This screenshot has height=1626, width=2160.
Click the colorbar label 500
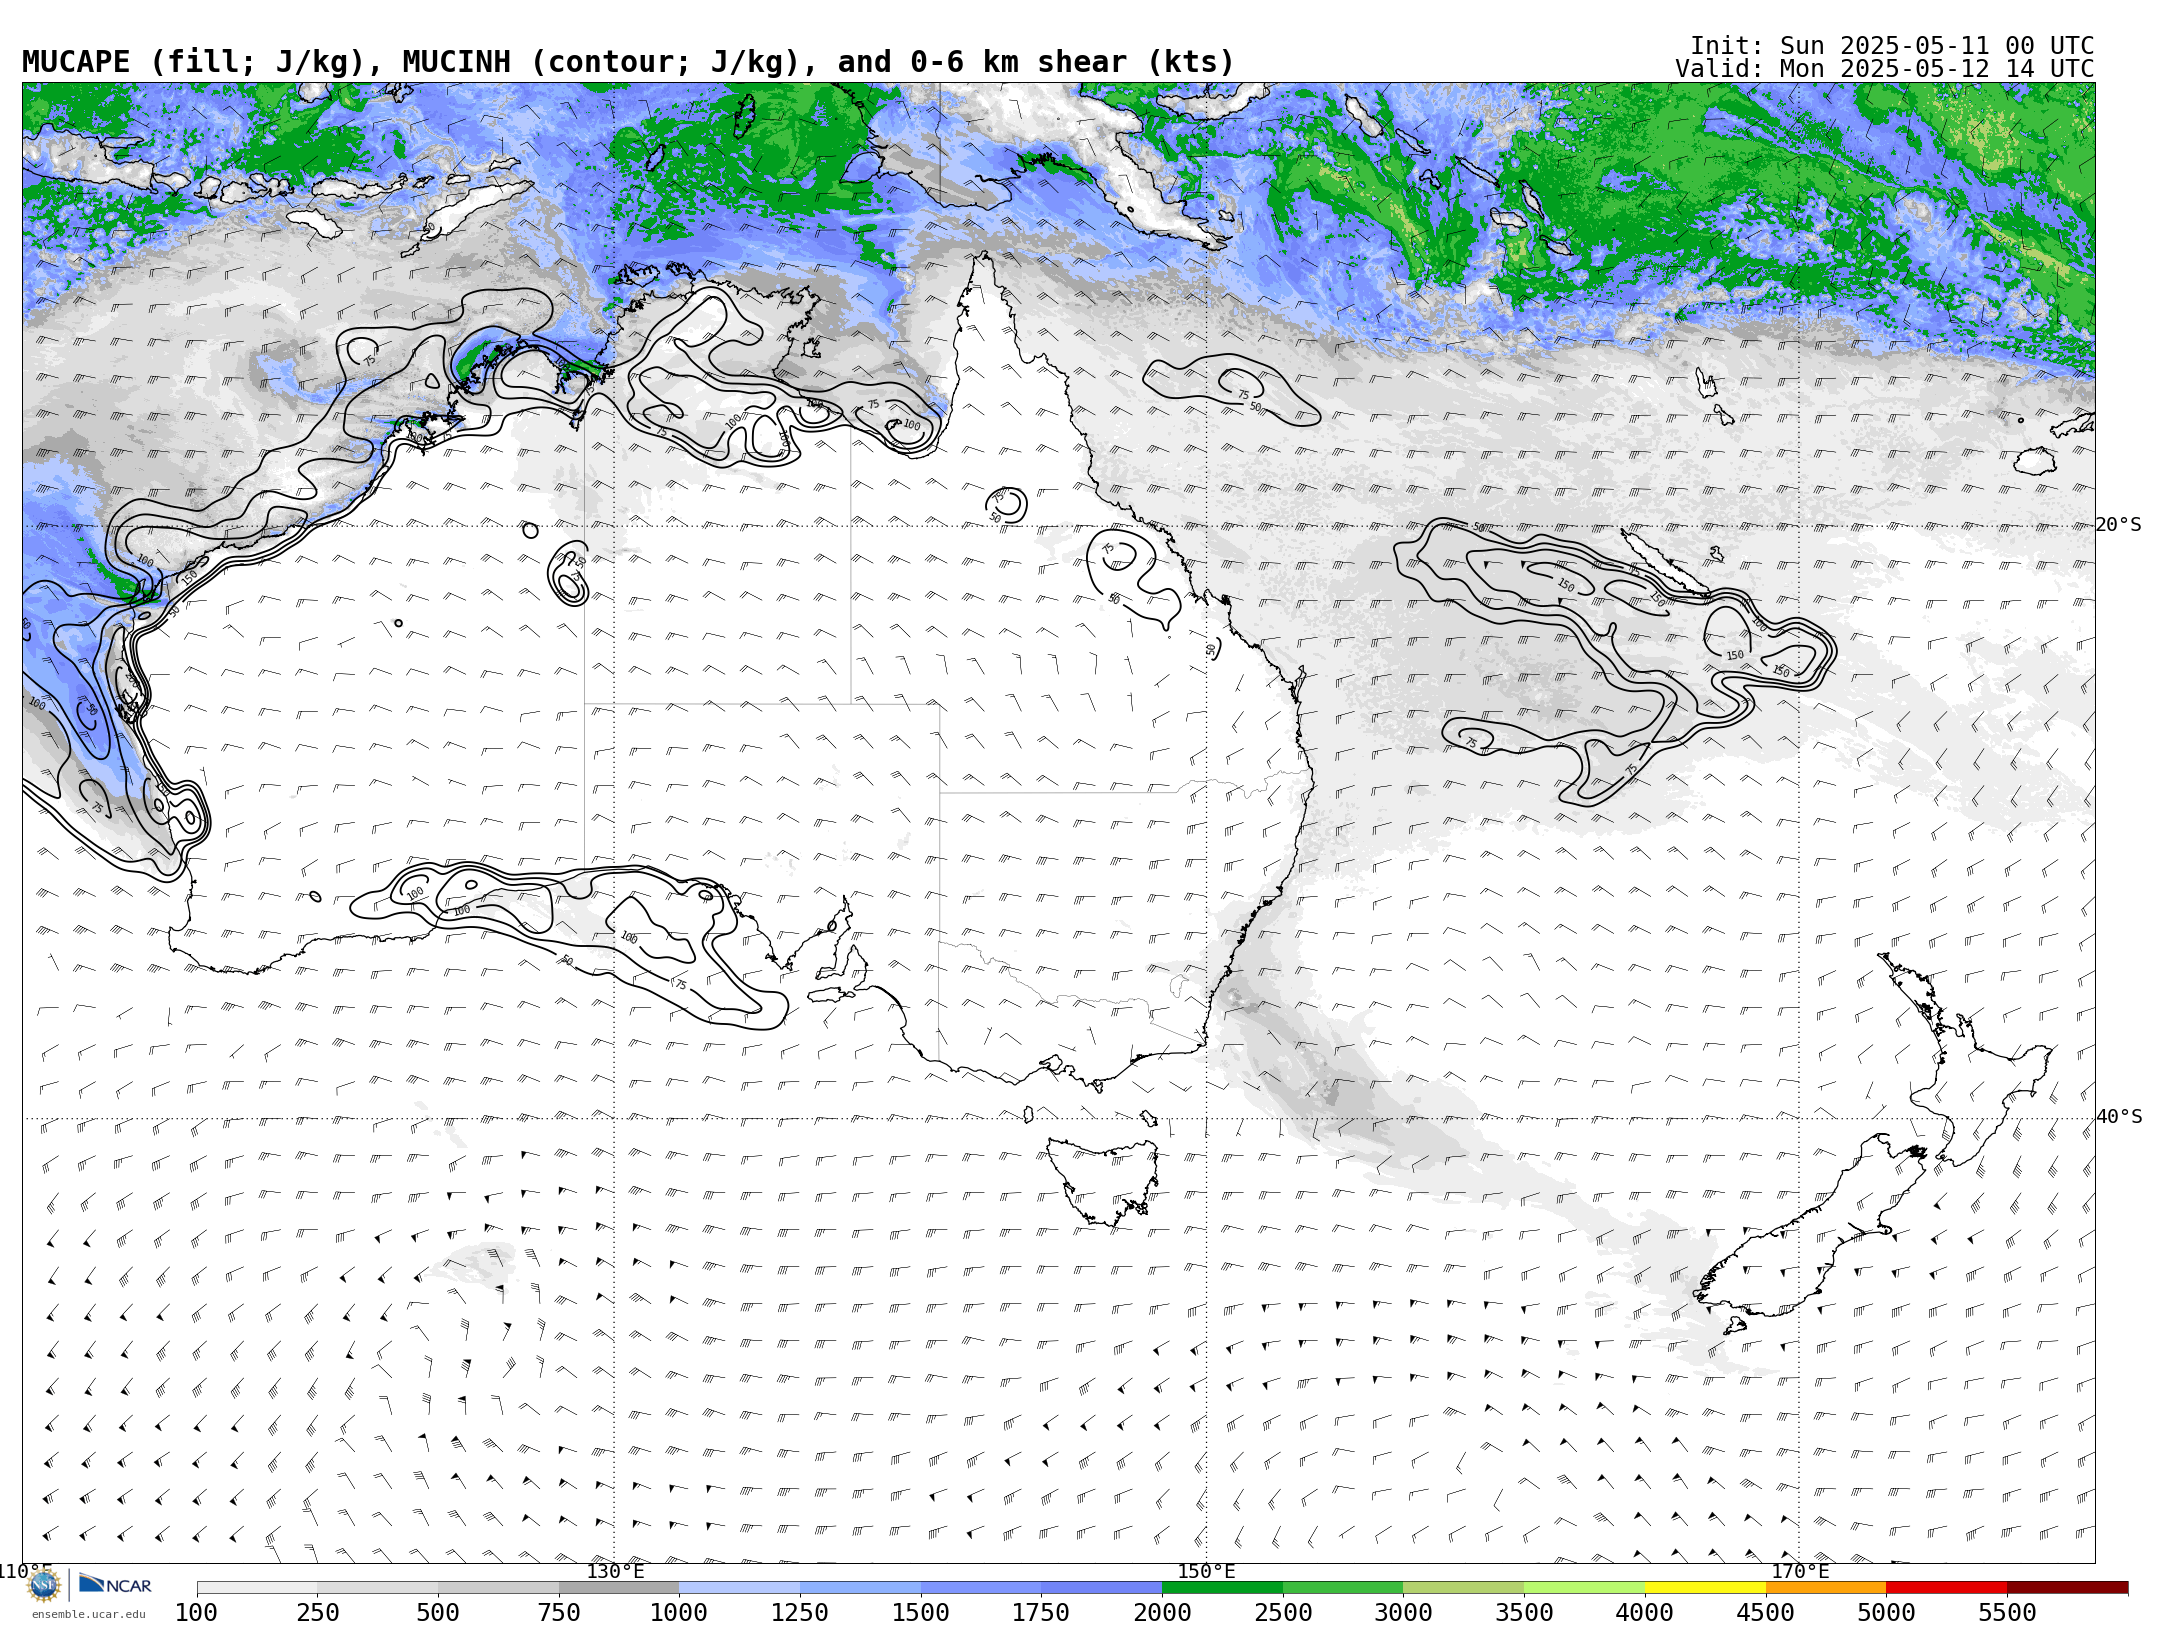(x=438, y=1612)
